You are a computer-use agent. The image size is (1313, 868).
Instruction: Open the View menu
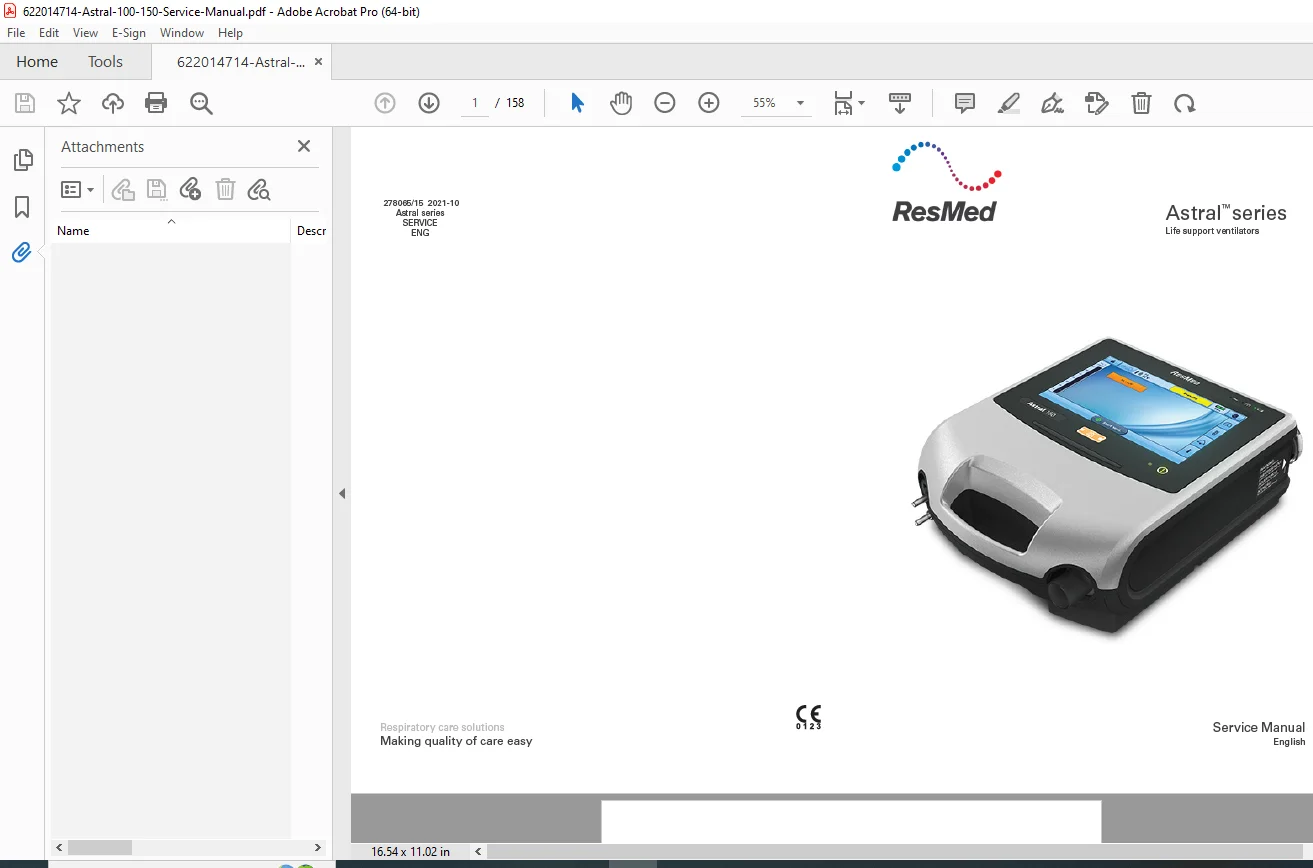85,33
